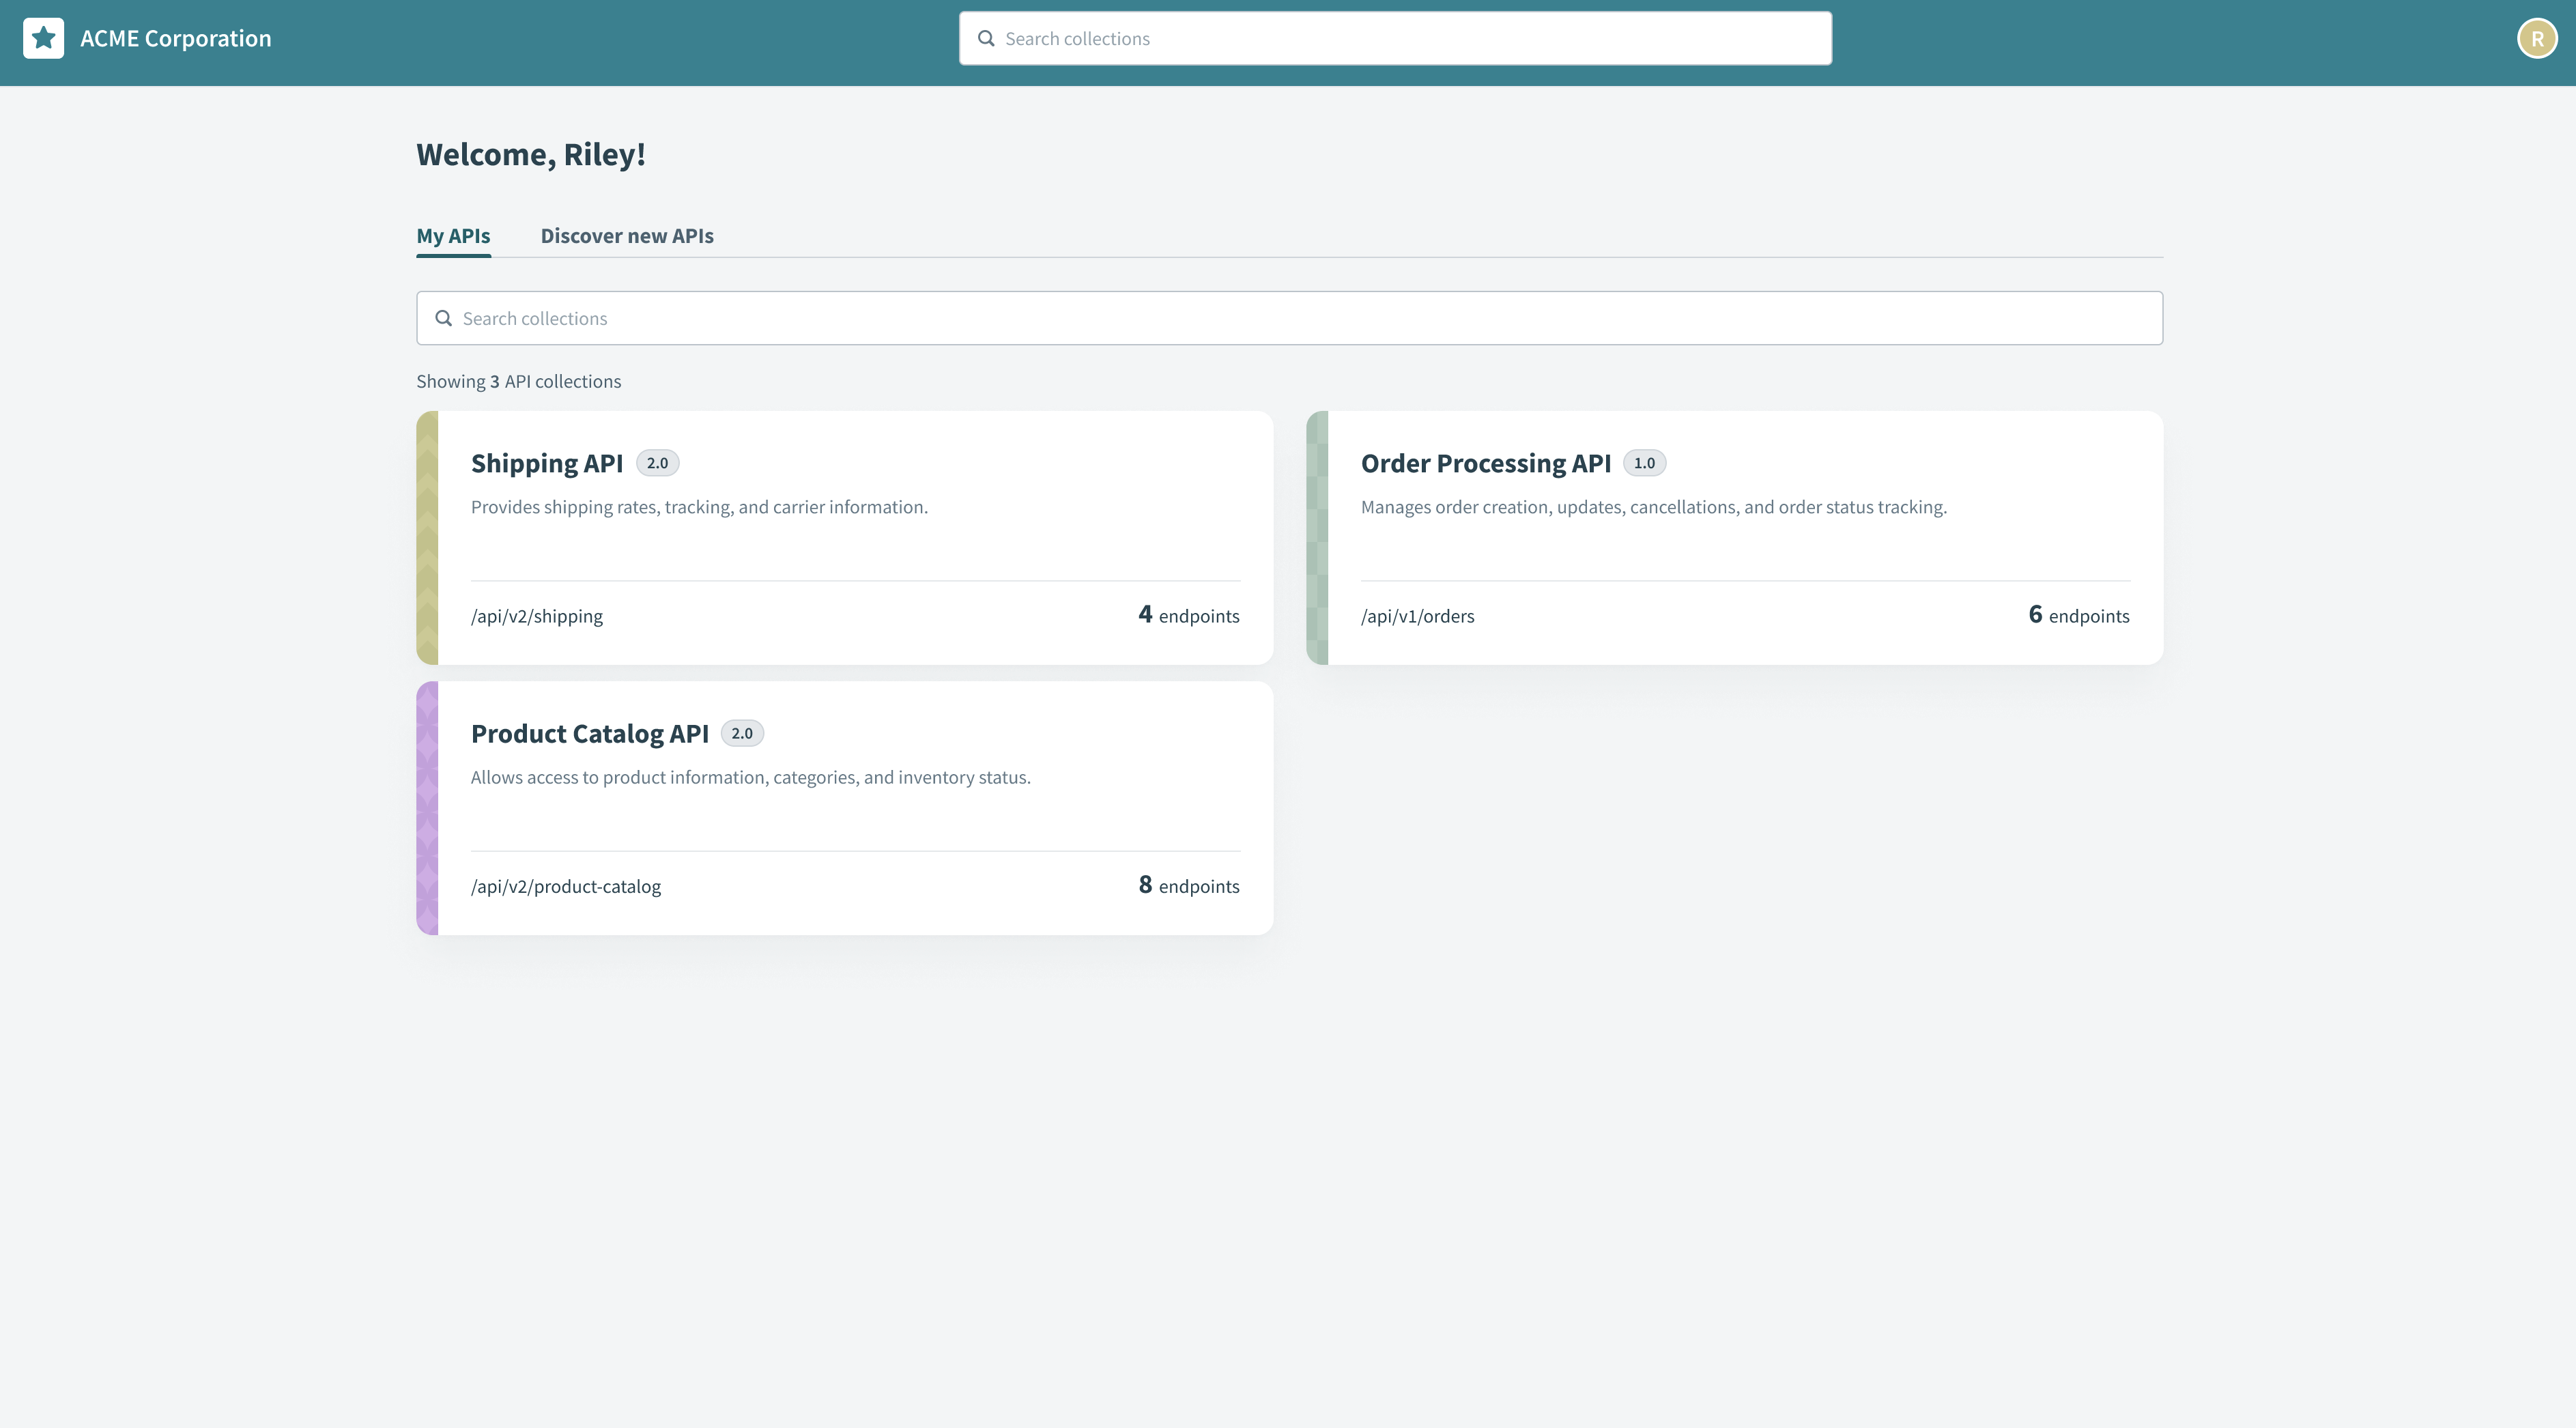Image resolution: width=2576 pixels, height=1428 pixels.
Task: Click the Product Catalog API 2.0 badge
Action: 743,732
